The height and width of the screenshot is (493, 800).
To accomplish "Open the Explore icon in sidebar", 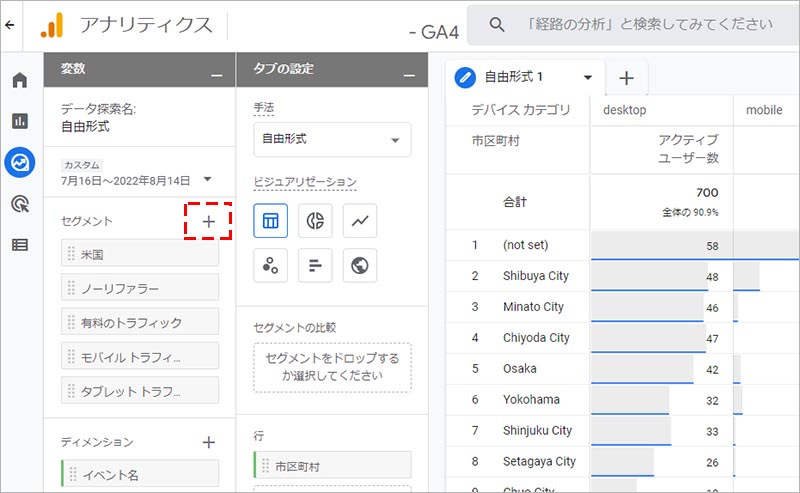I will pos(19,162).
